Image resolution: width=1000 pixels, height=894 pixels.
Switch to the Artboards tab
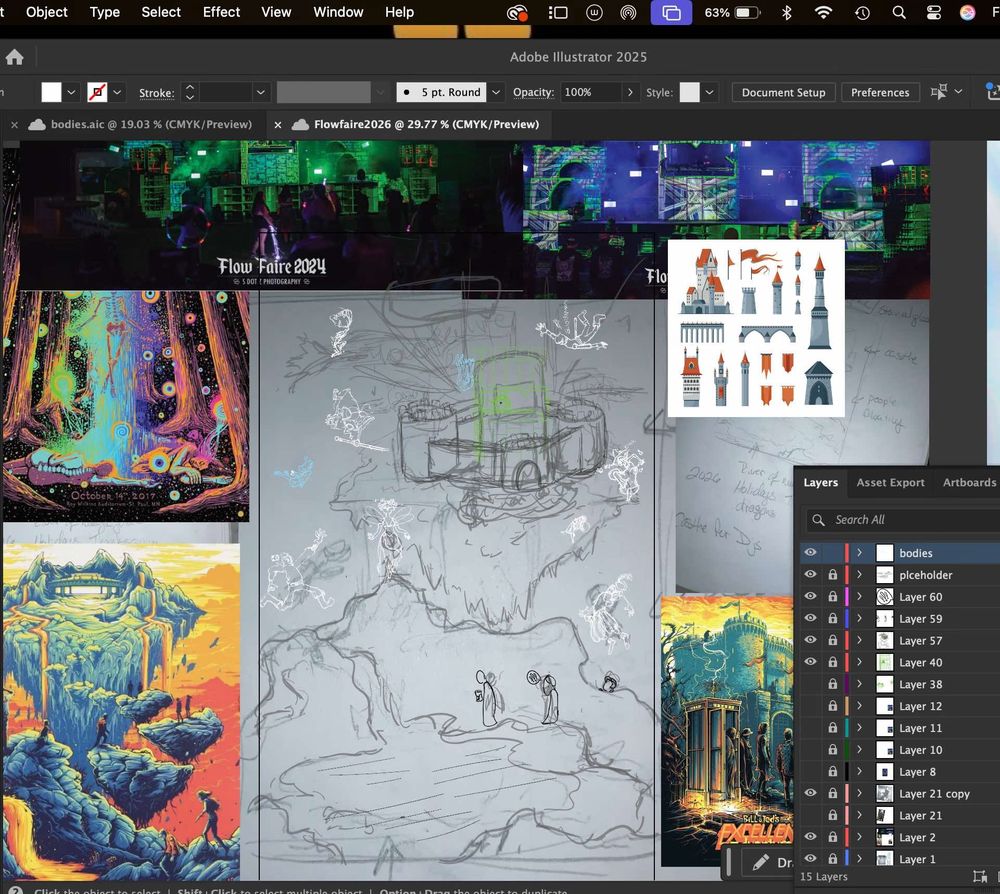pyautogui.click(x=969, y=483)
